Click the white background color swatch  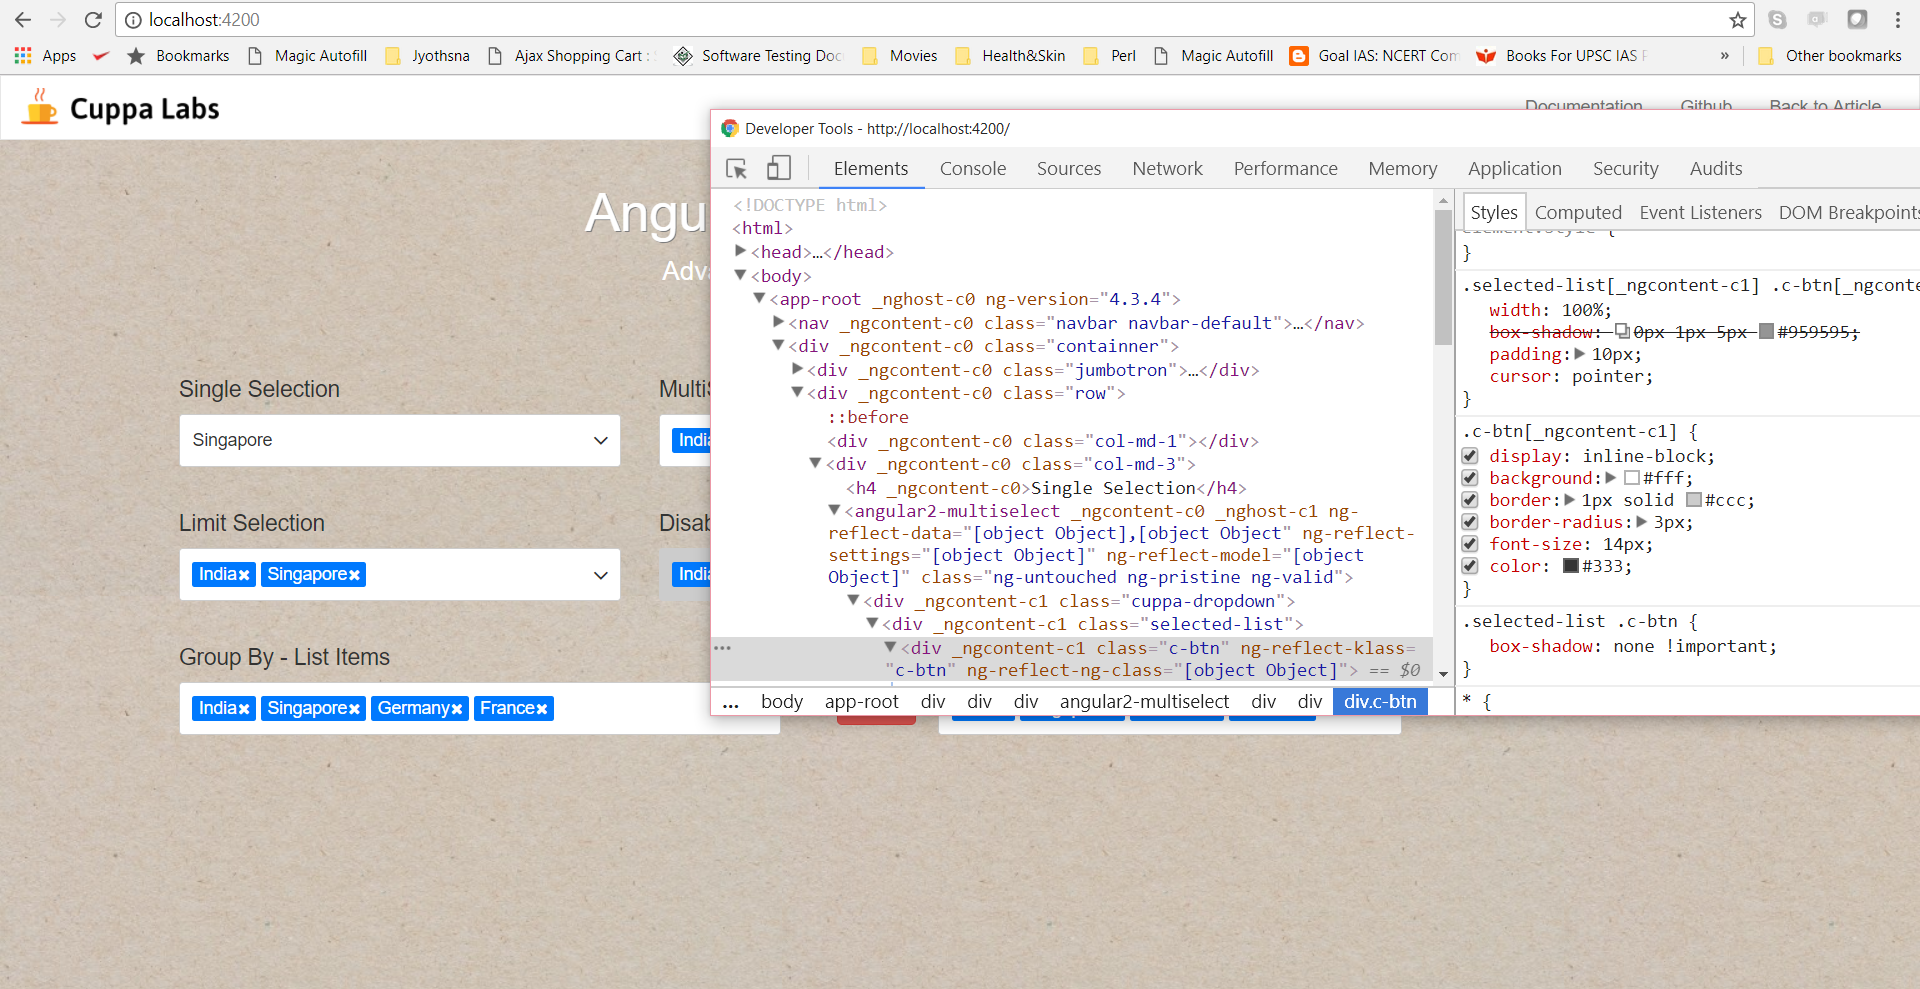pos(1632,477)
